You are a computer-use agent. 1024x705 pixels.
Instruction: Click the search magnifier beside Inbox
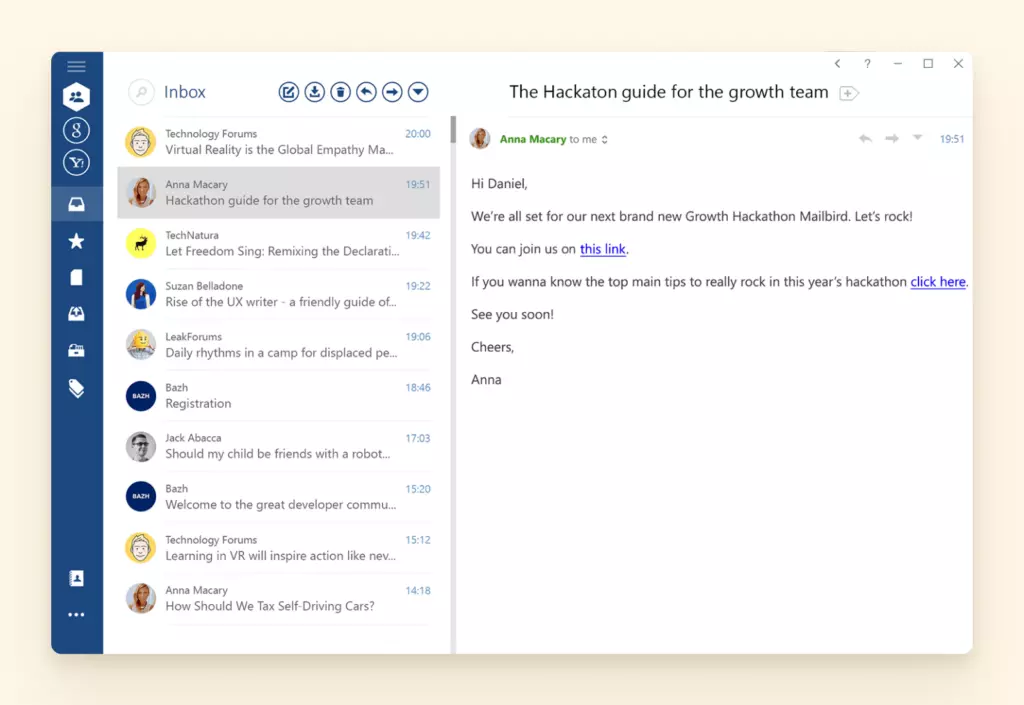pyautogui.click(x=141, y=92)
